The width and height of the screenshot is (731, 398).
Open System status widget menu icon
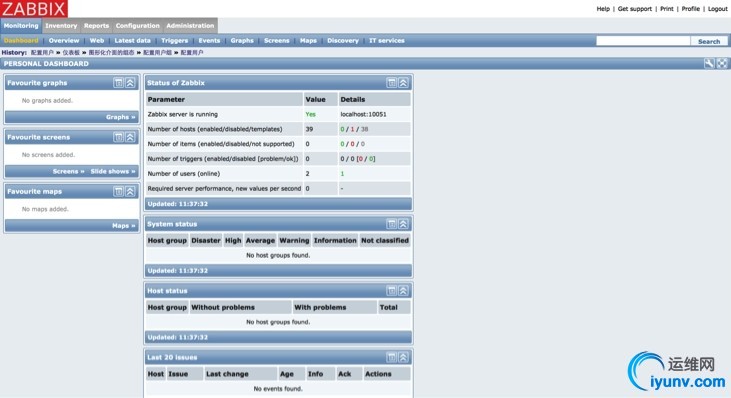click(392, 224)
